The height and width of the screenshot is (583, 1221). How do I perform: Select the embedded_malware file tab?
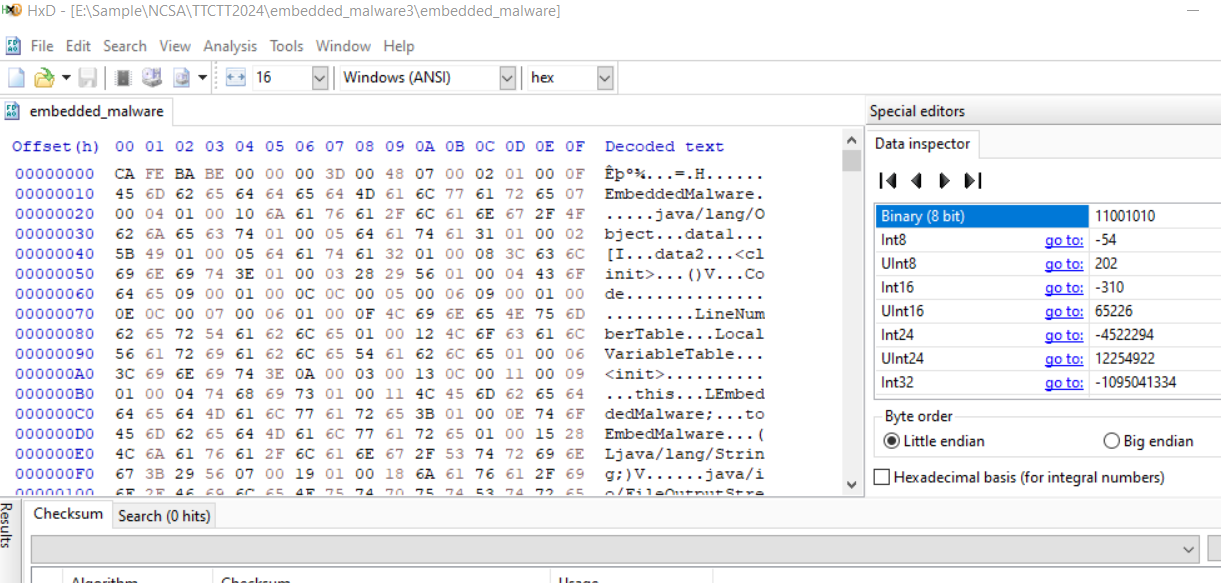tap(86, 111)
